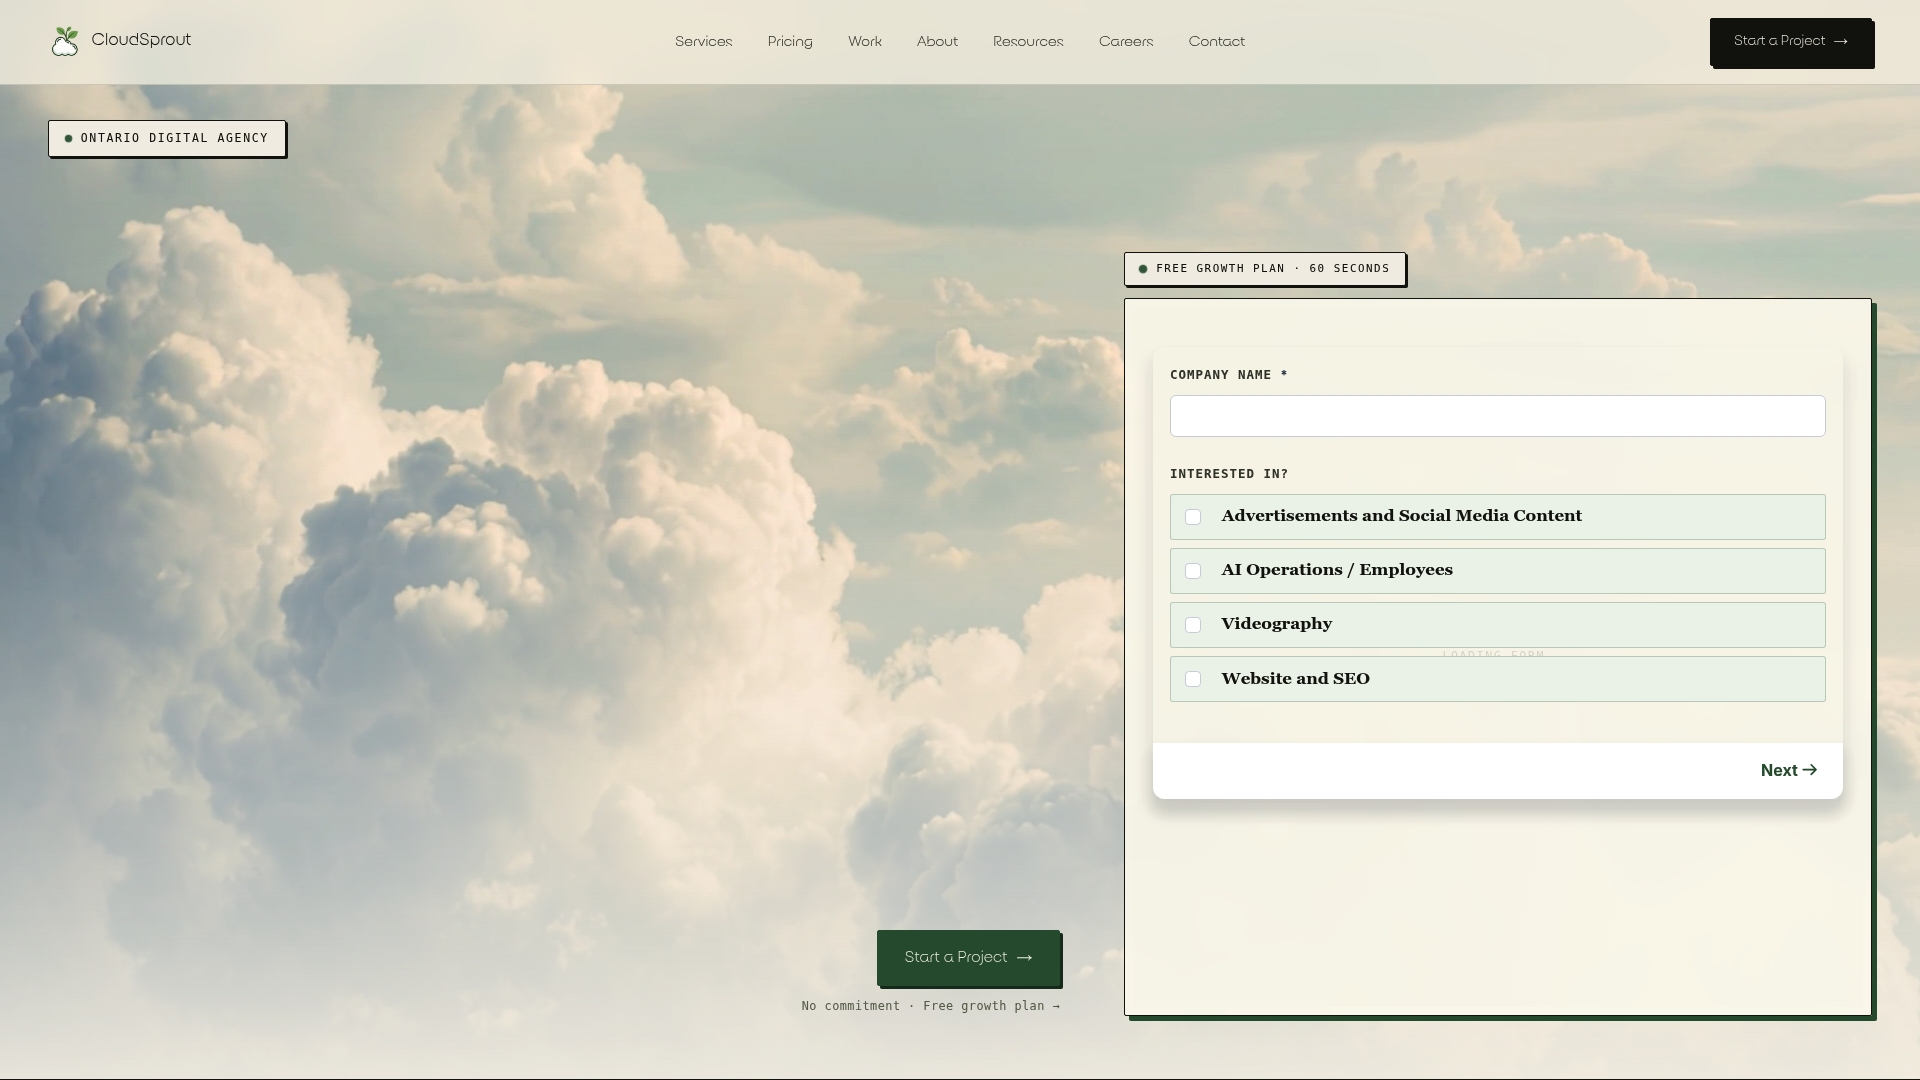The width and height of the screenshot is (1920, 1080).
Task: Open the About page
Action: point(937,42)
